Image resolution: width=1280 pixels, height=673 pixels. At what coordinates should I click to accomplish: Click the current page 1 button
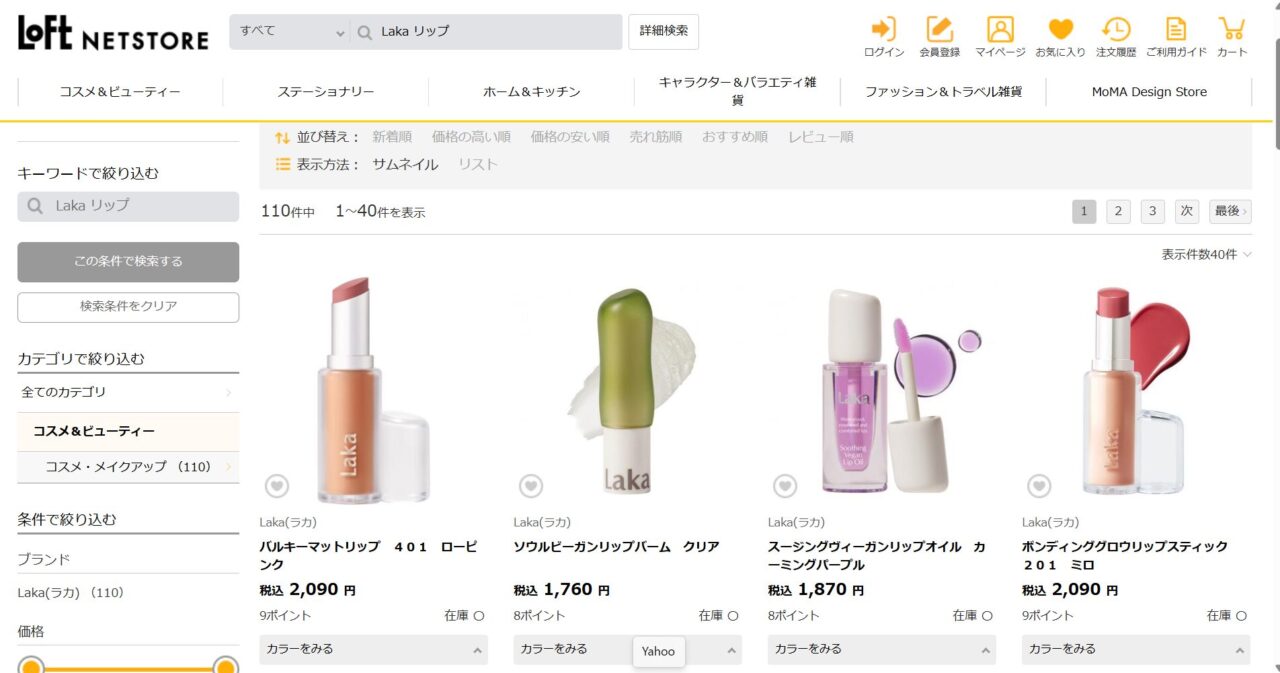1084,211
